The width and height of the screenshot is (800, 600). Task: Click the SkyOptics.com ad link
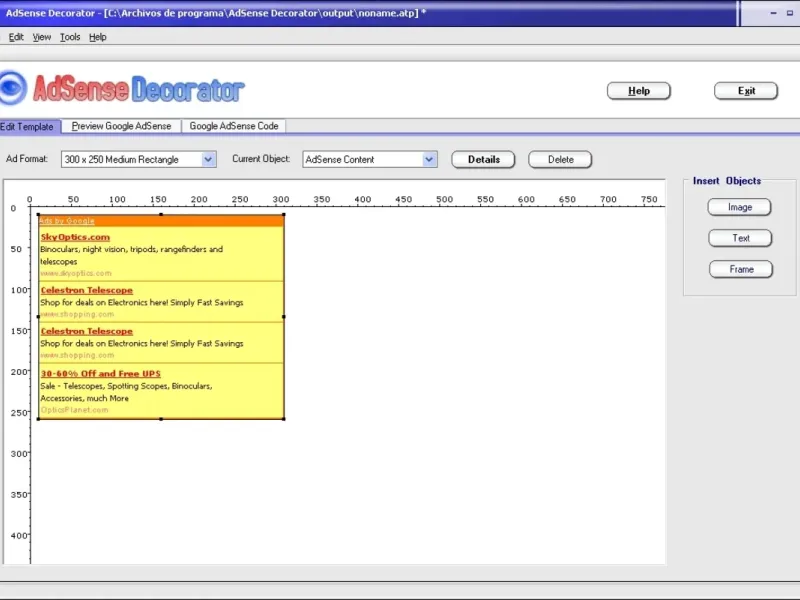tap(75, 237)
